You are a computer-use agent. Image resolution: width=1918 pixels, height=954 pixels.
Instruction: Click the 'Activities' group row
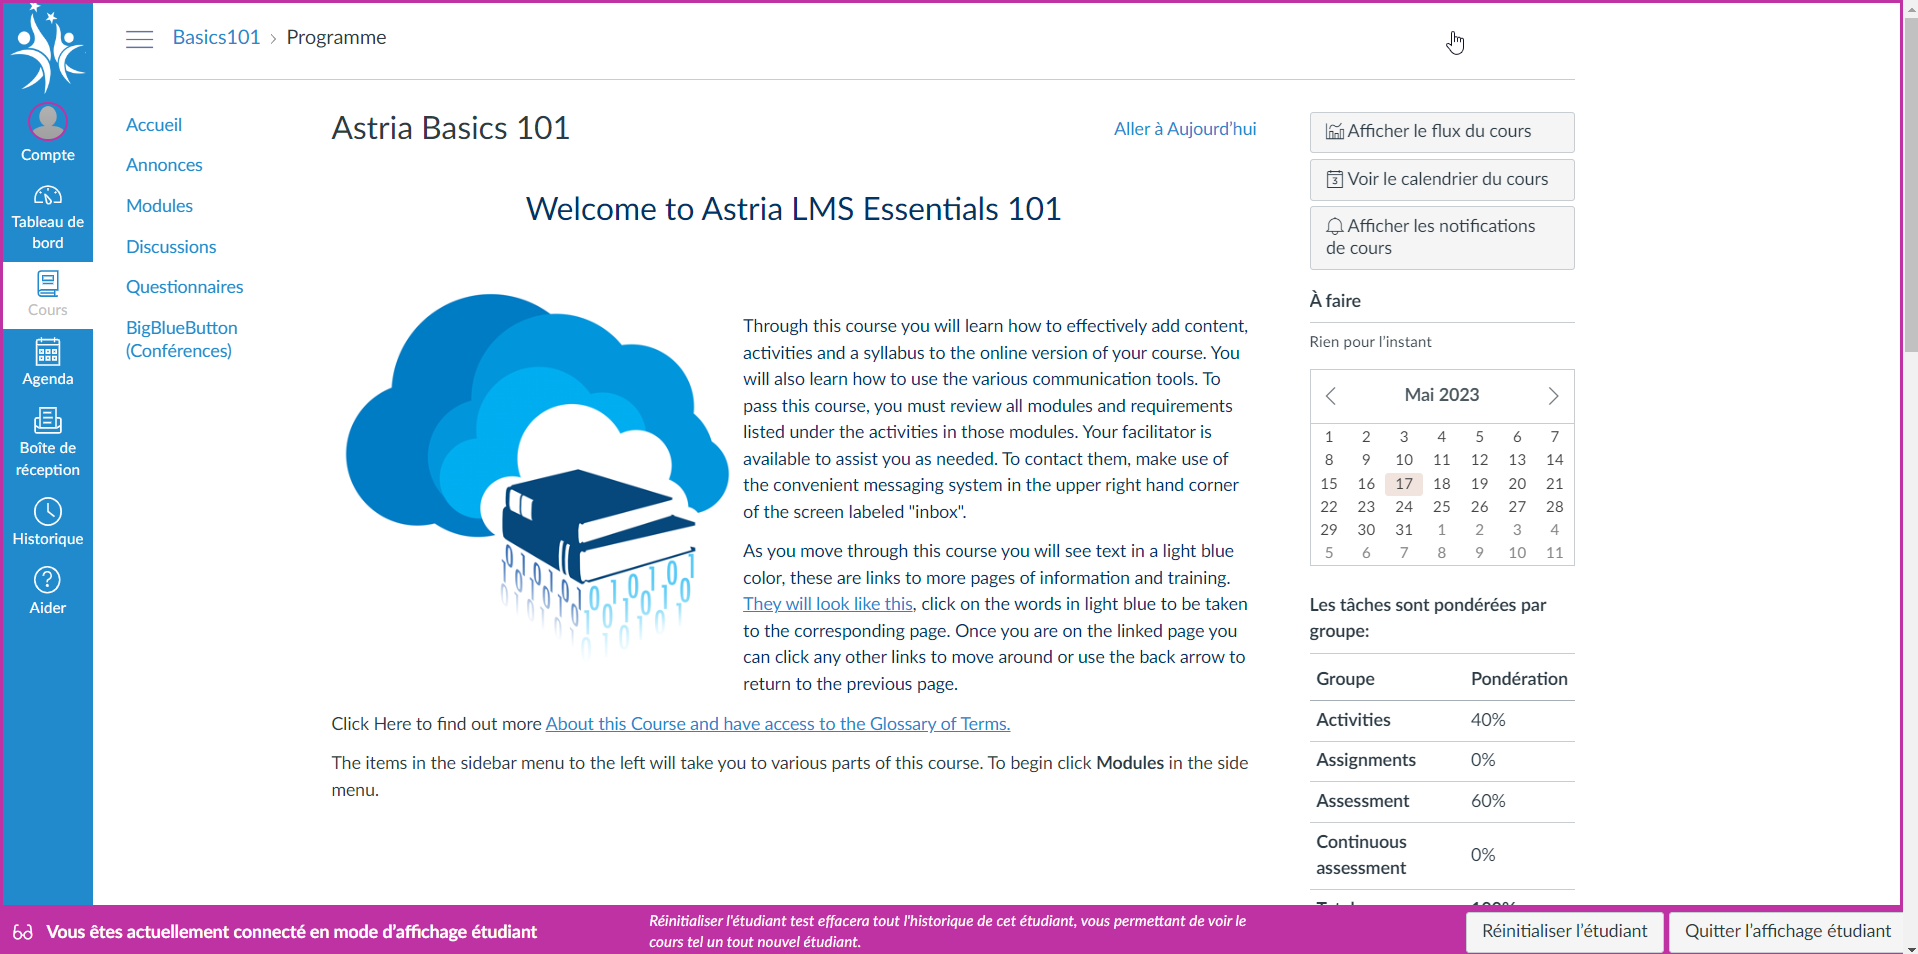click(x=1442, y=720)
